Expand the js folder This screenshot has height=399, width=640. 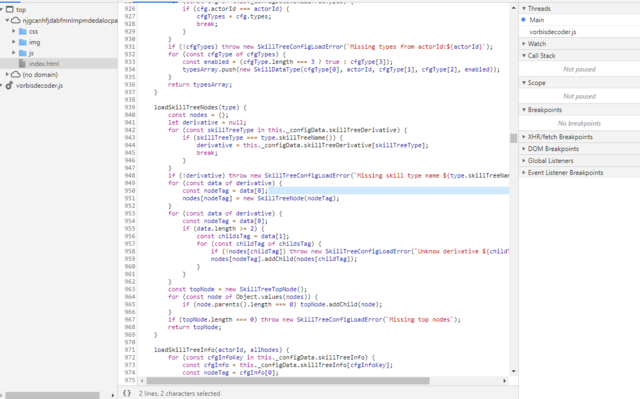point(13,53)
